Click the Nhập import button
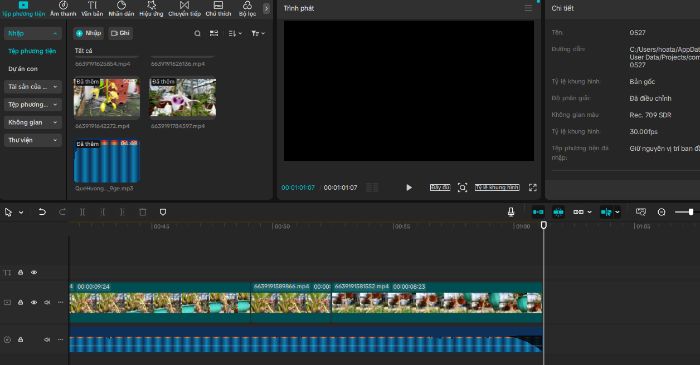Viewport: 700px width, 365px height. click(88, 33)
